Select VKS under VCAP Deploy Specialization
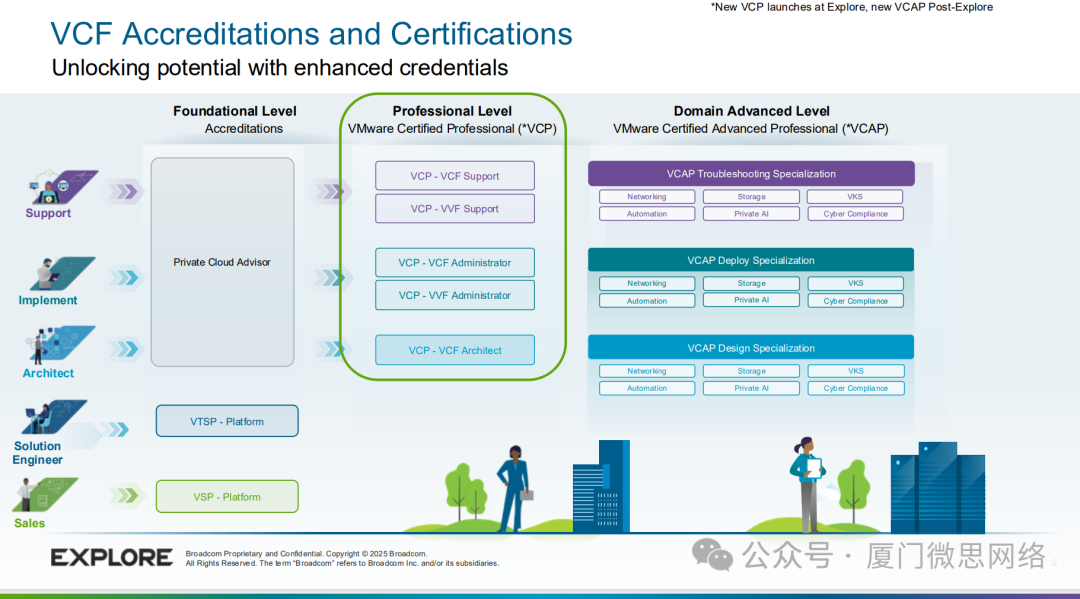This screenshot has height=599, width=1080. click(855, 283)
